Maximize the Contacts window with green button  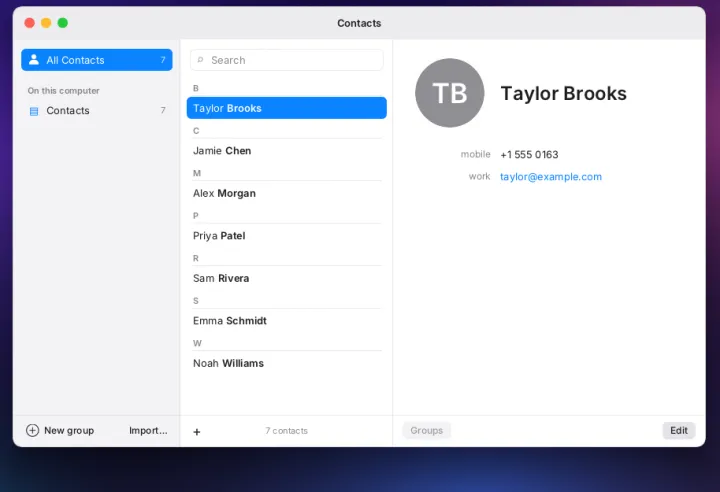tap(62, 23)
